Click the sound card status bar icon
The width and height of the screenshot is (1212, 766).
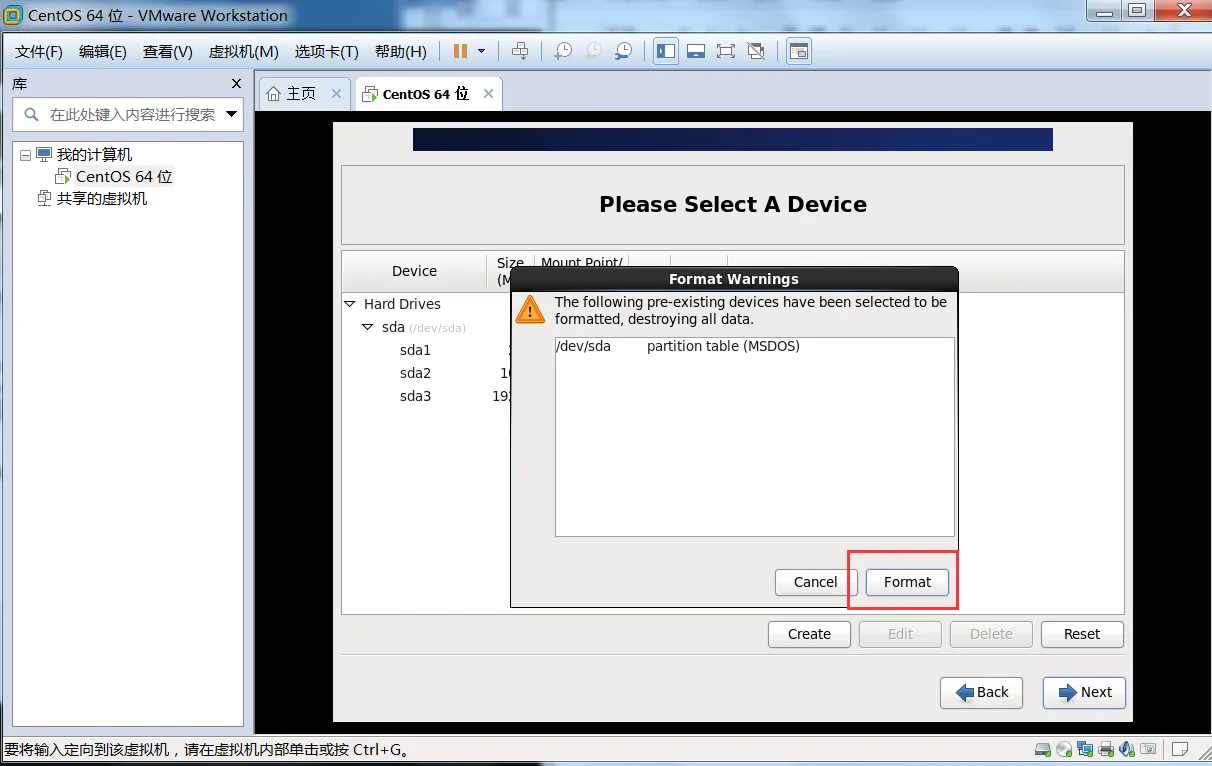click(1127, 749)
